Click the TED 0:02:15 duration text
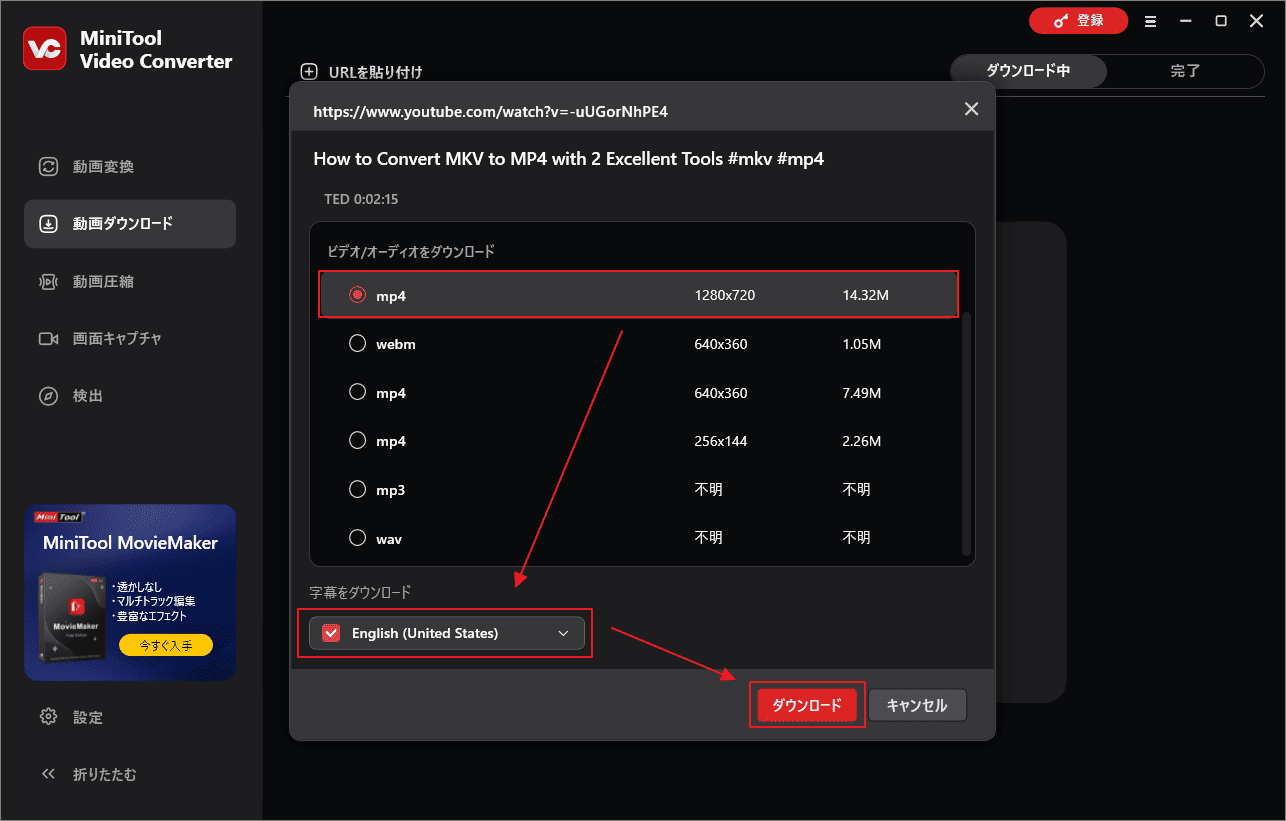Screen dimensions: 1286x821 point(361,199)
